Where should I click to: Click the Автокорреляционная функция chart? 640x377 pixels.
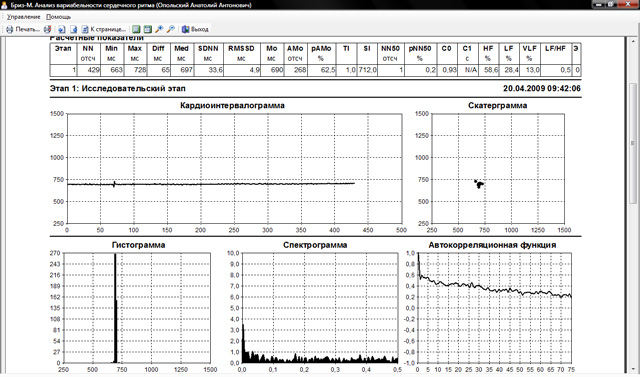(x=494, y=308)
